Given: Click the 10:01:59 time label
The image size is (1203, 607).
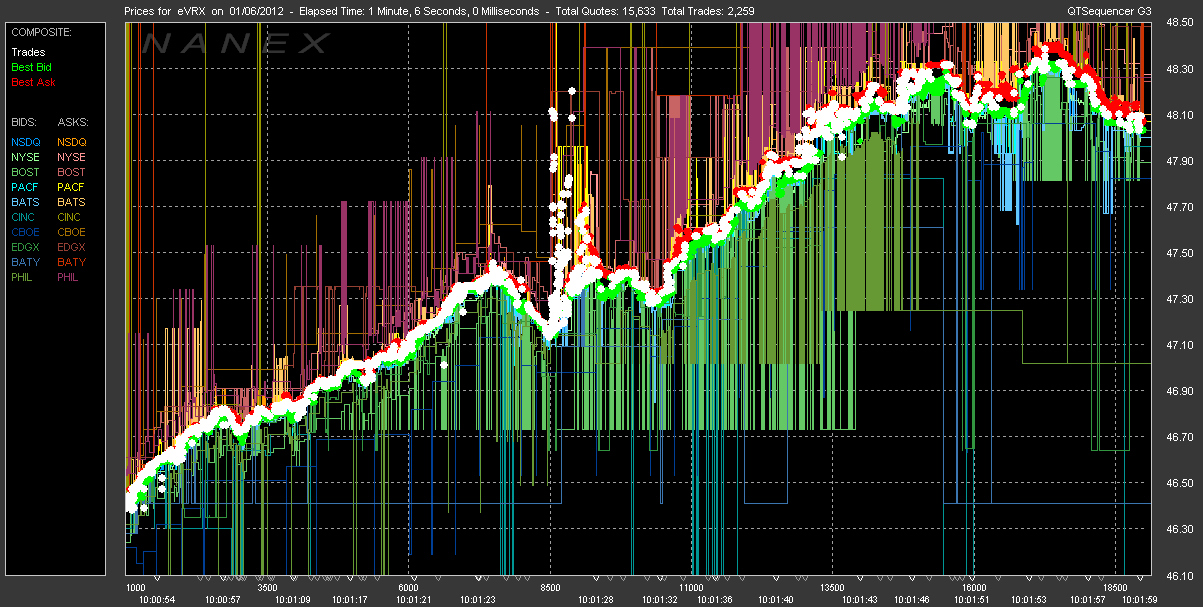Looking at the screenshot, I should [1141, 600].
